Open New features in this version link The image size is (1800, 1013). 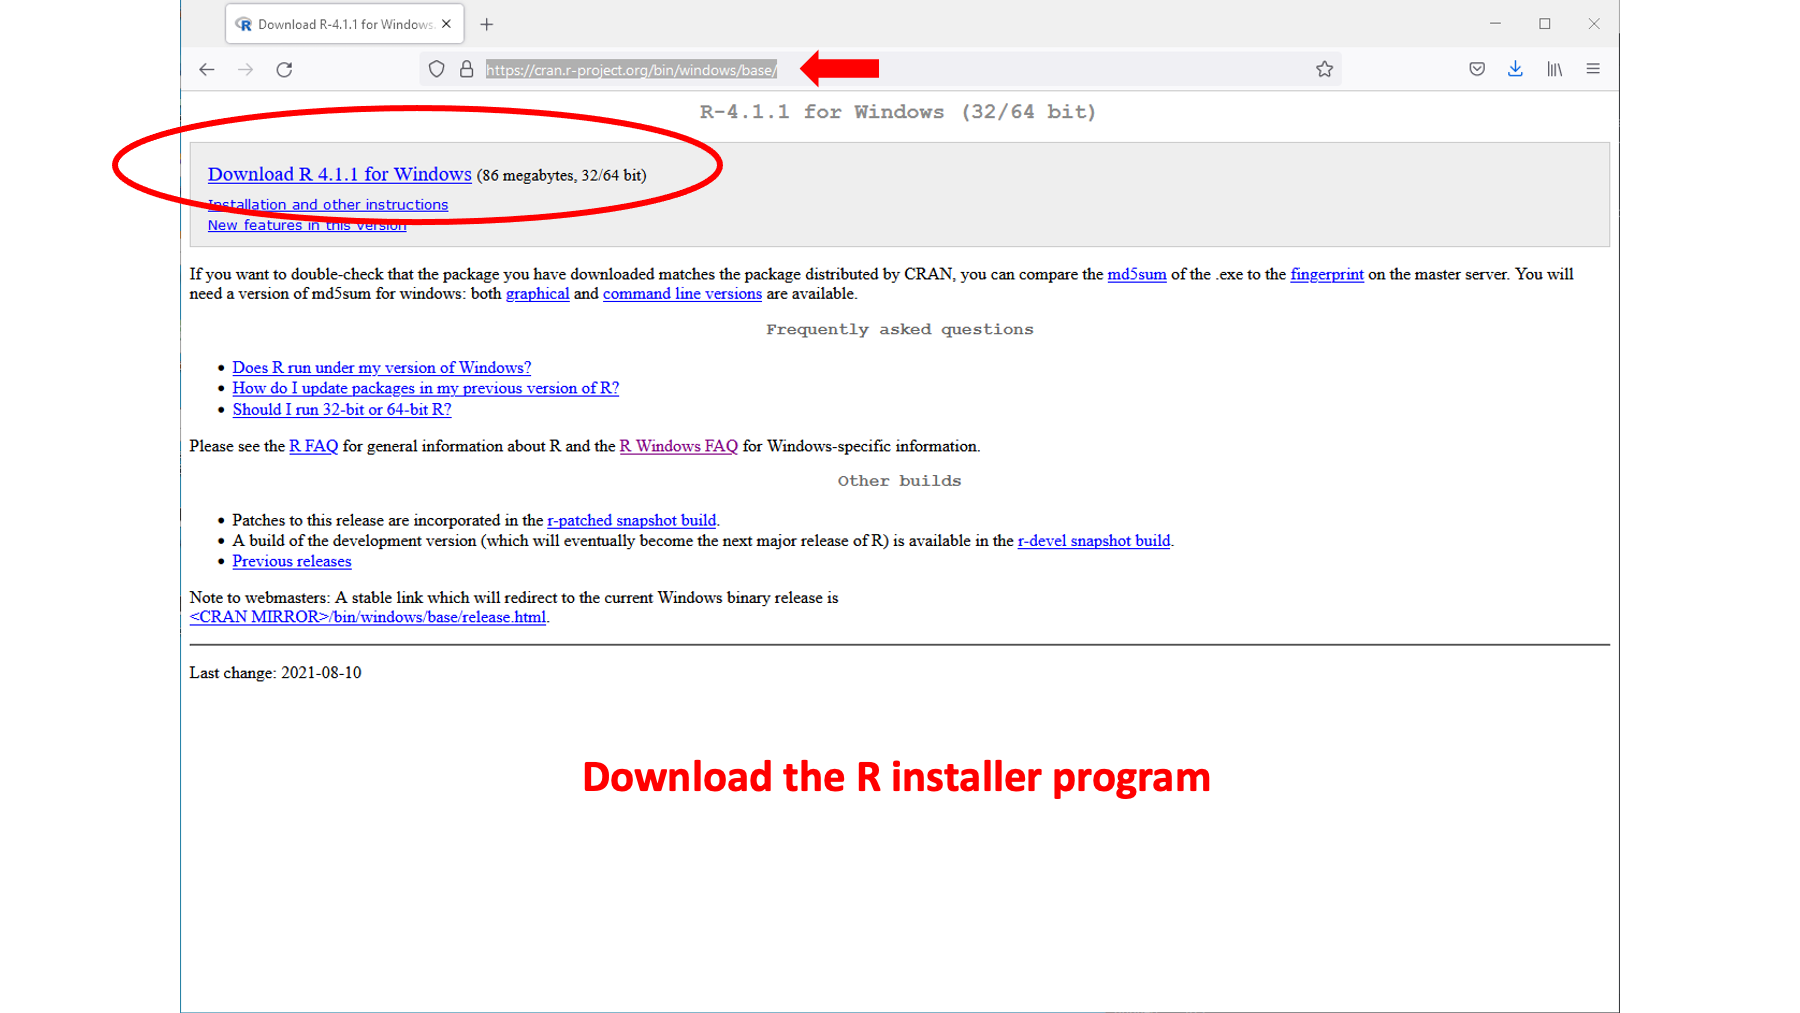pos(307,225)
